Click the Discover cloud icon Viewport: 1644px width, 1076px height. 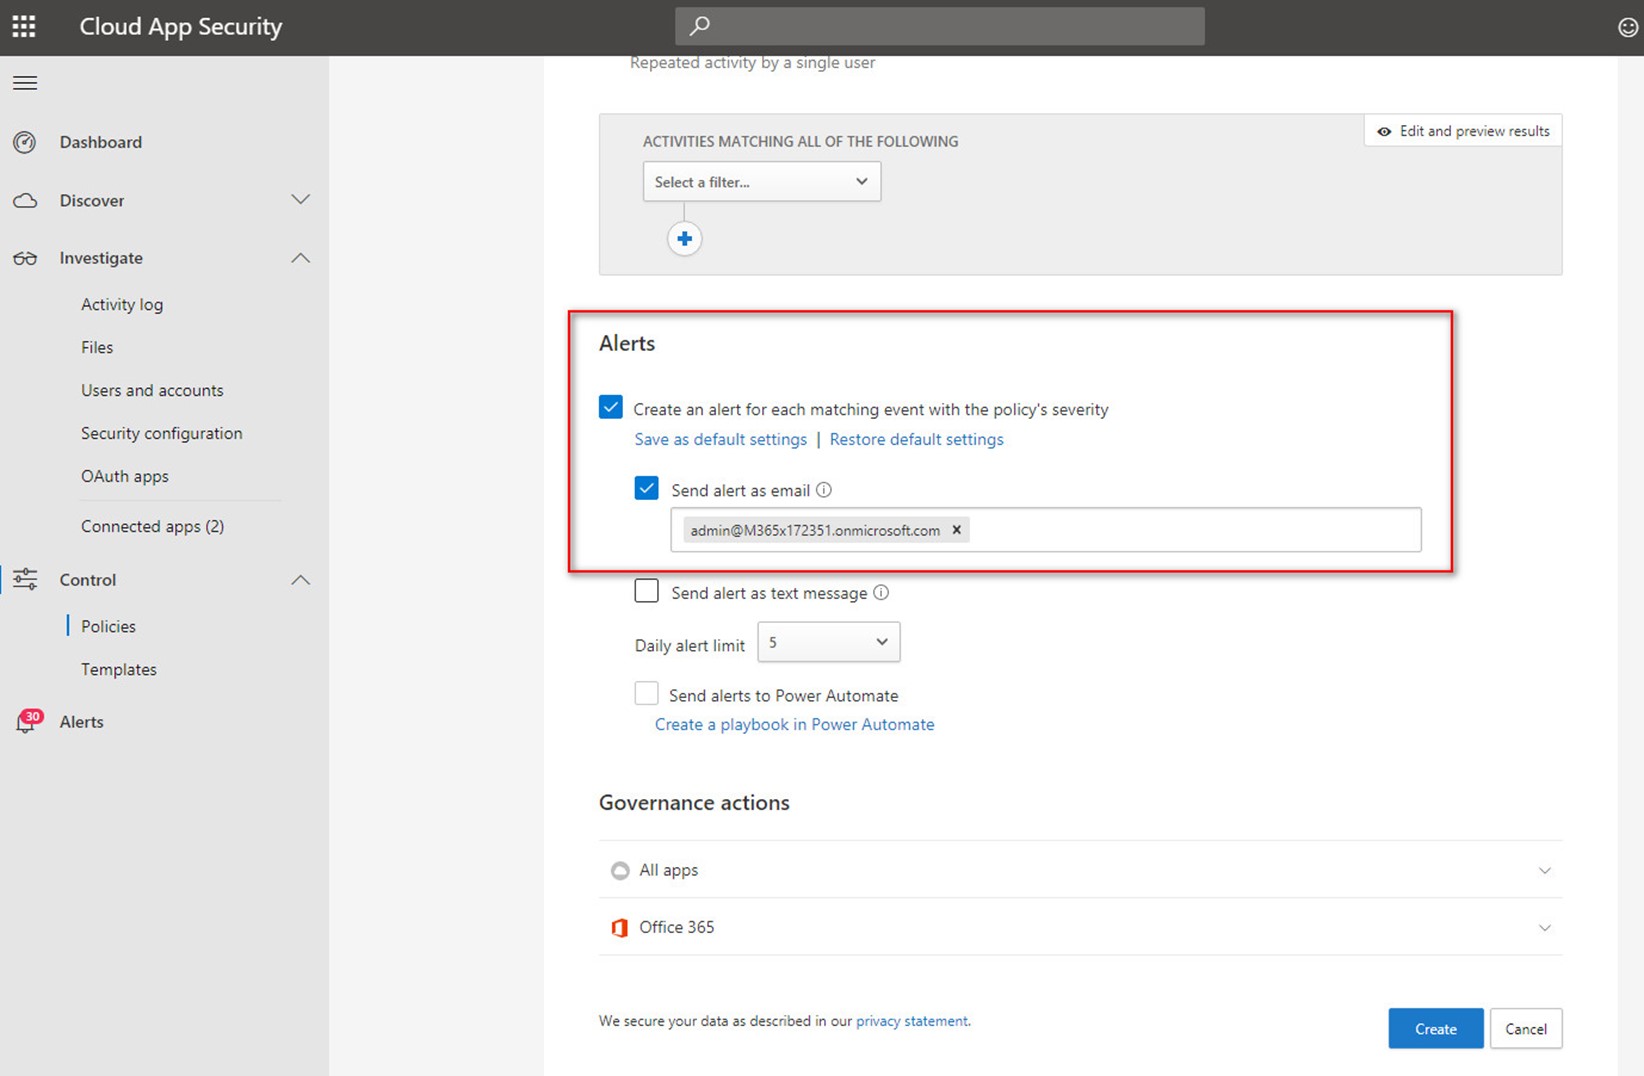click(x=25, y=201)
